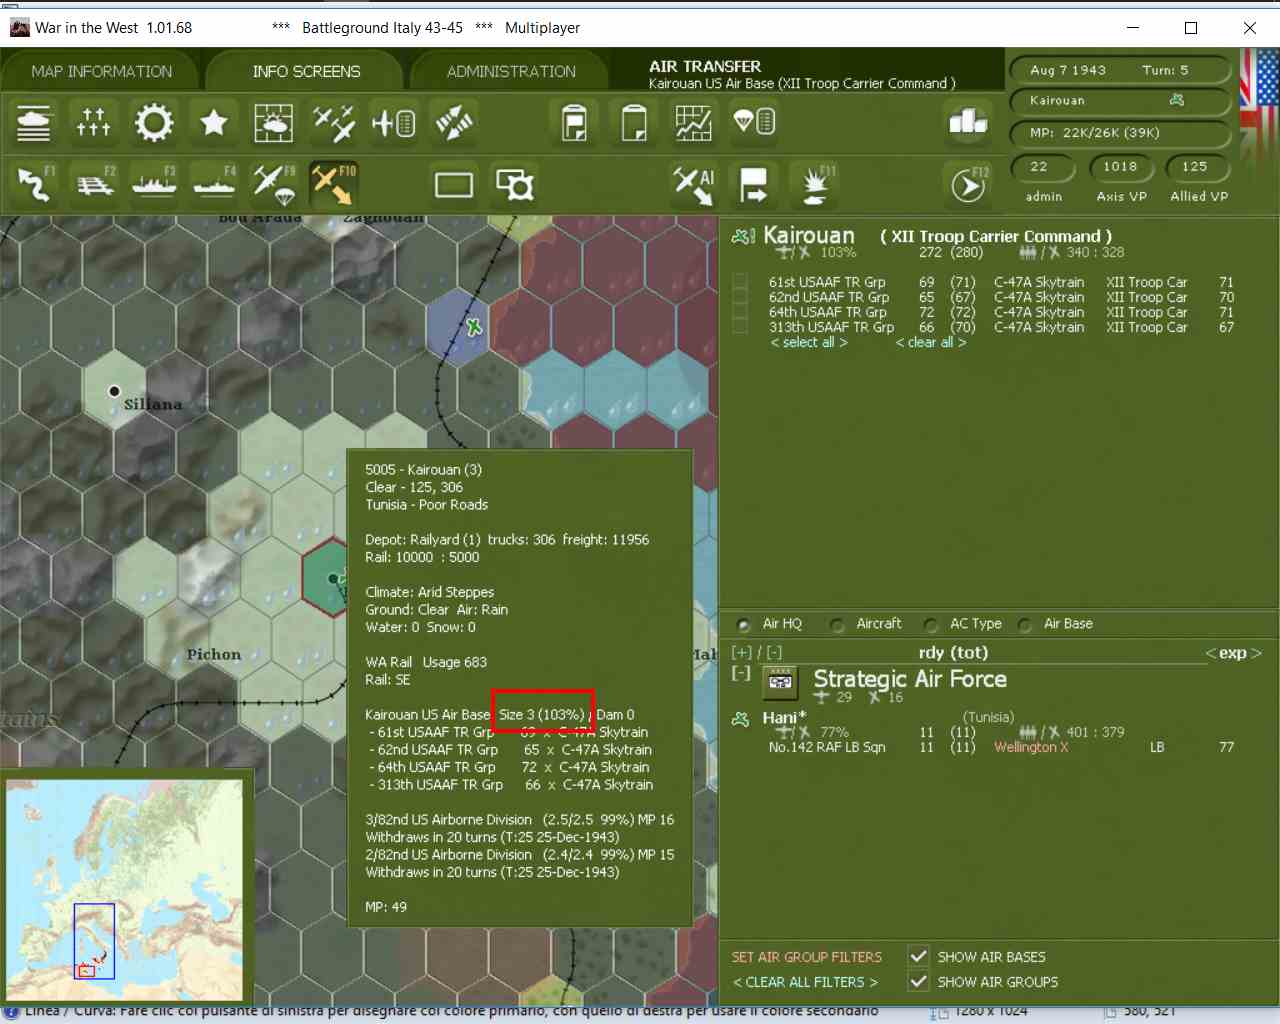Select the F10 air transfer icon
The image size is (1280, 1024).
pyautogui.click(x=333, y=184)
